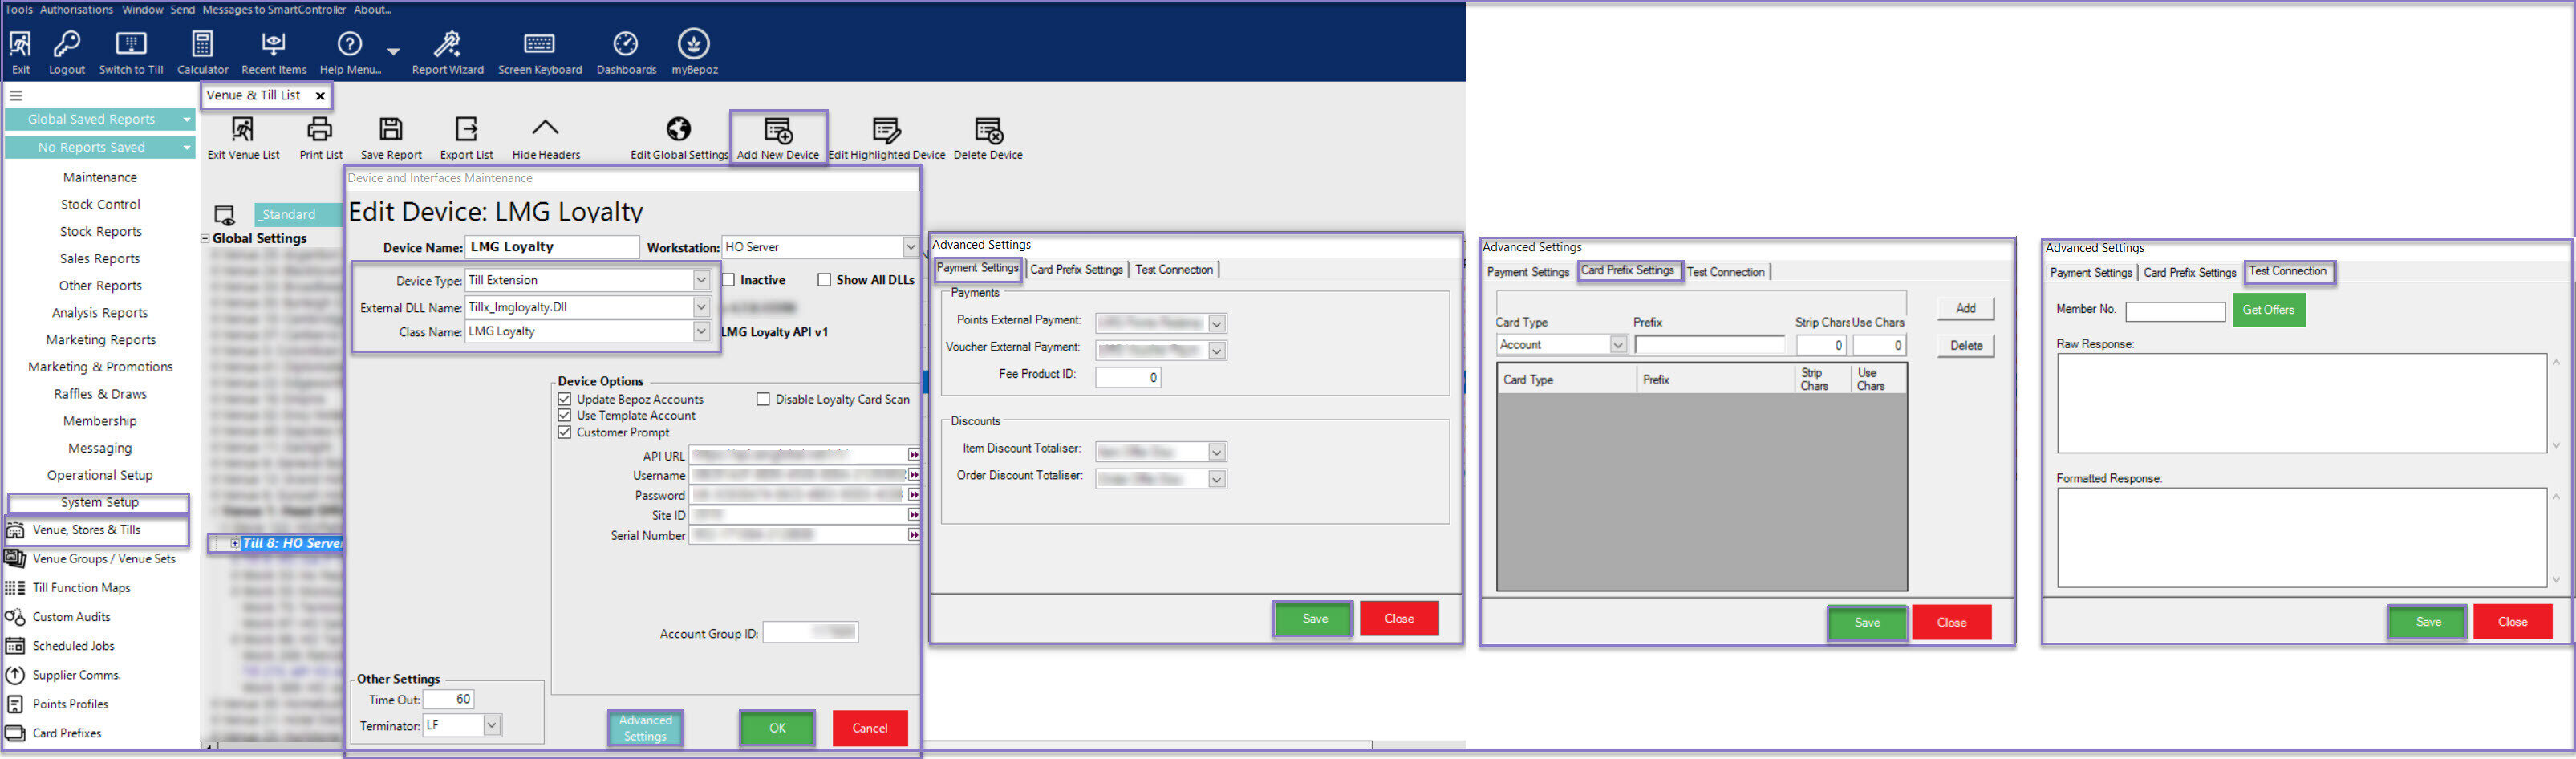Uncheck Update Bepoz Accounts option
2576x759 pixels.
click(565, 399)
